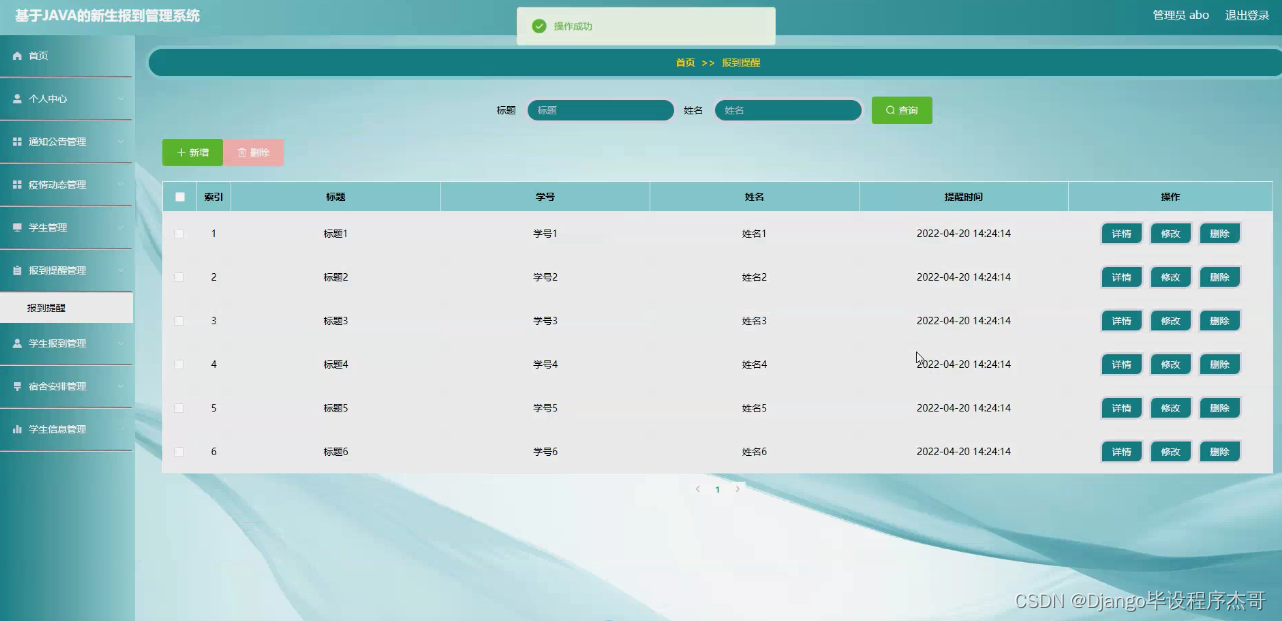Click the plus icon in the 新增 button

[x=181, y=153]
